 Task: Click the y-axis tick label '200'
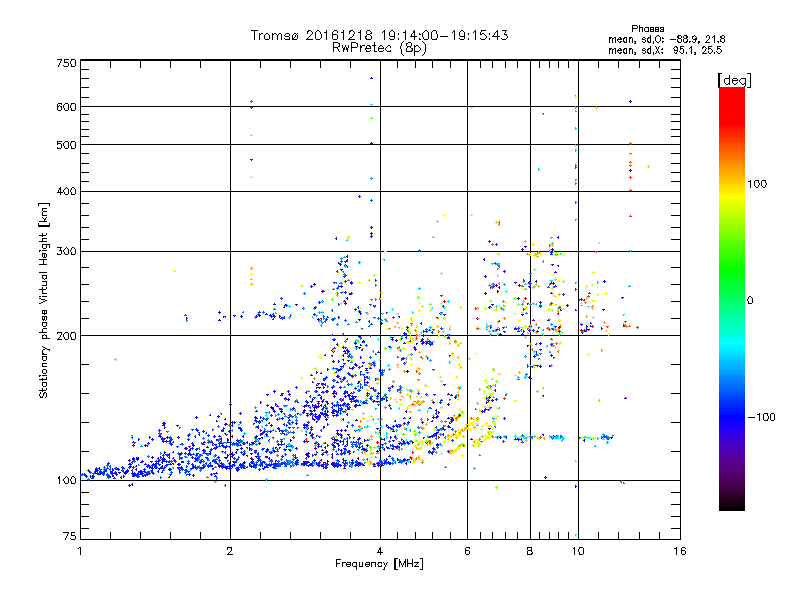67,336
